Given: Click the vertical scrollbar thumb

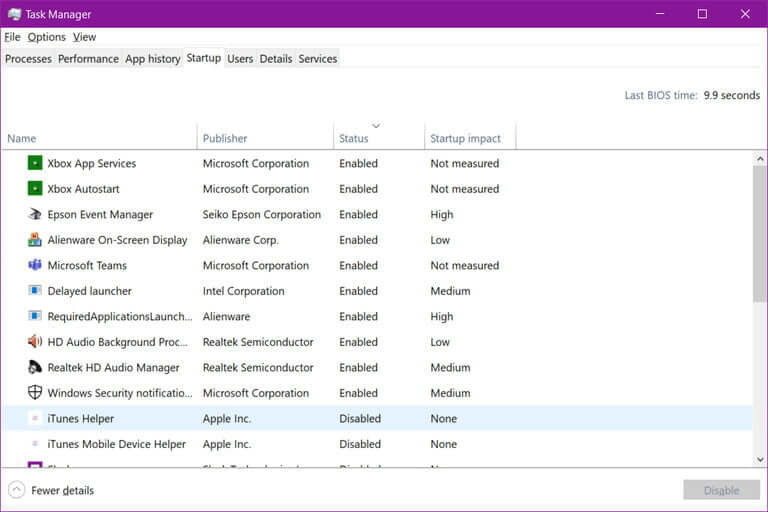Looking at the screenshot, I should (760, 234).
